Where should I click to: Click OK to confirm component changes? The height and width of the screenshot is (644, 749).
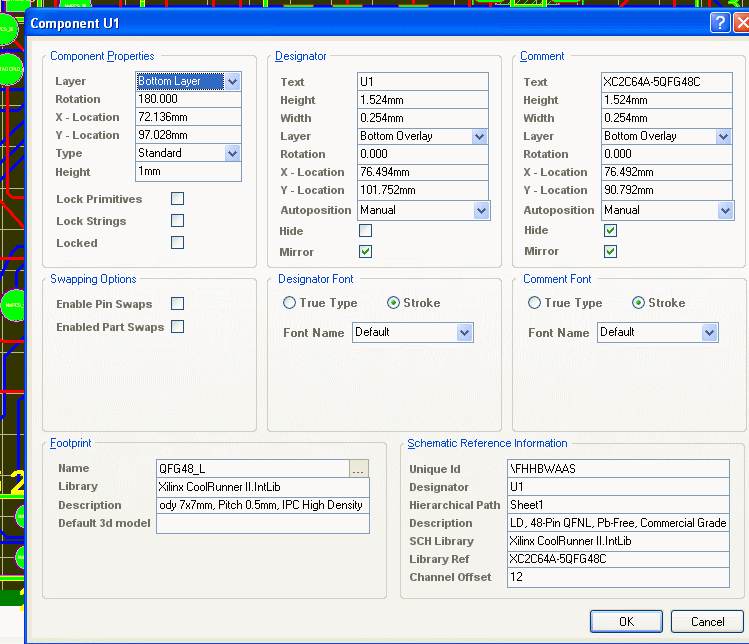click(626, 622)
